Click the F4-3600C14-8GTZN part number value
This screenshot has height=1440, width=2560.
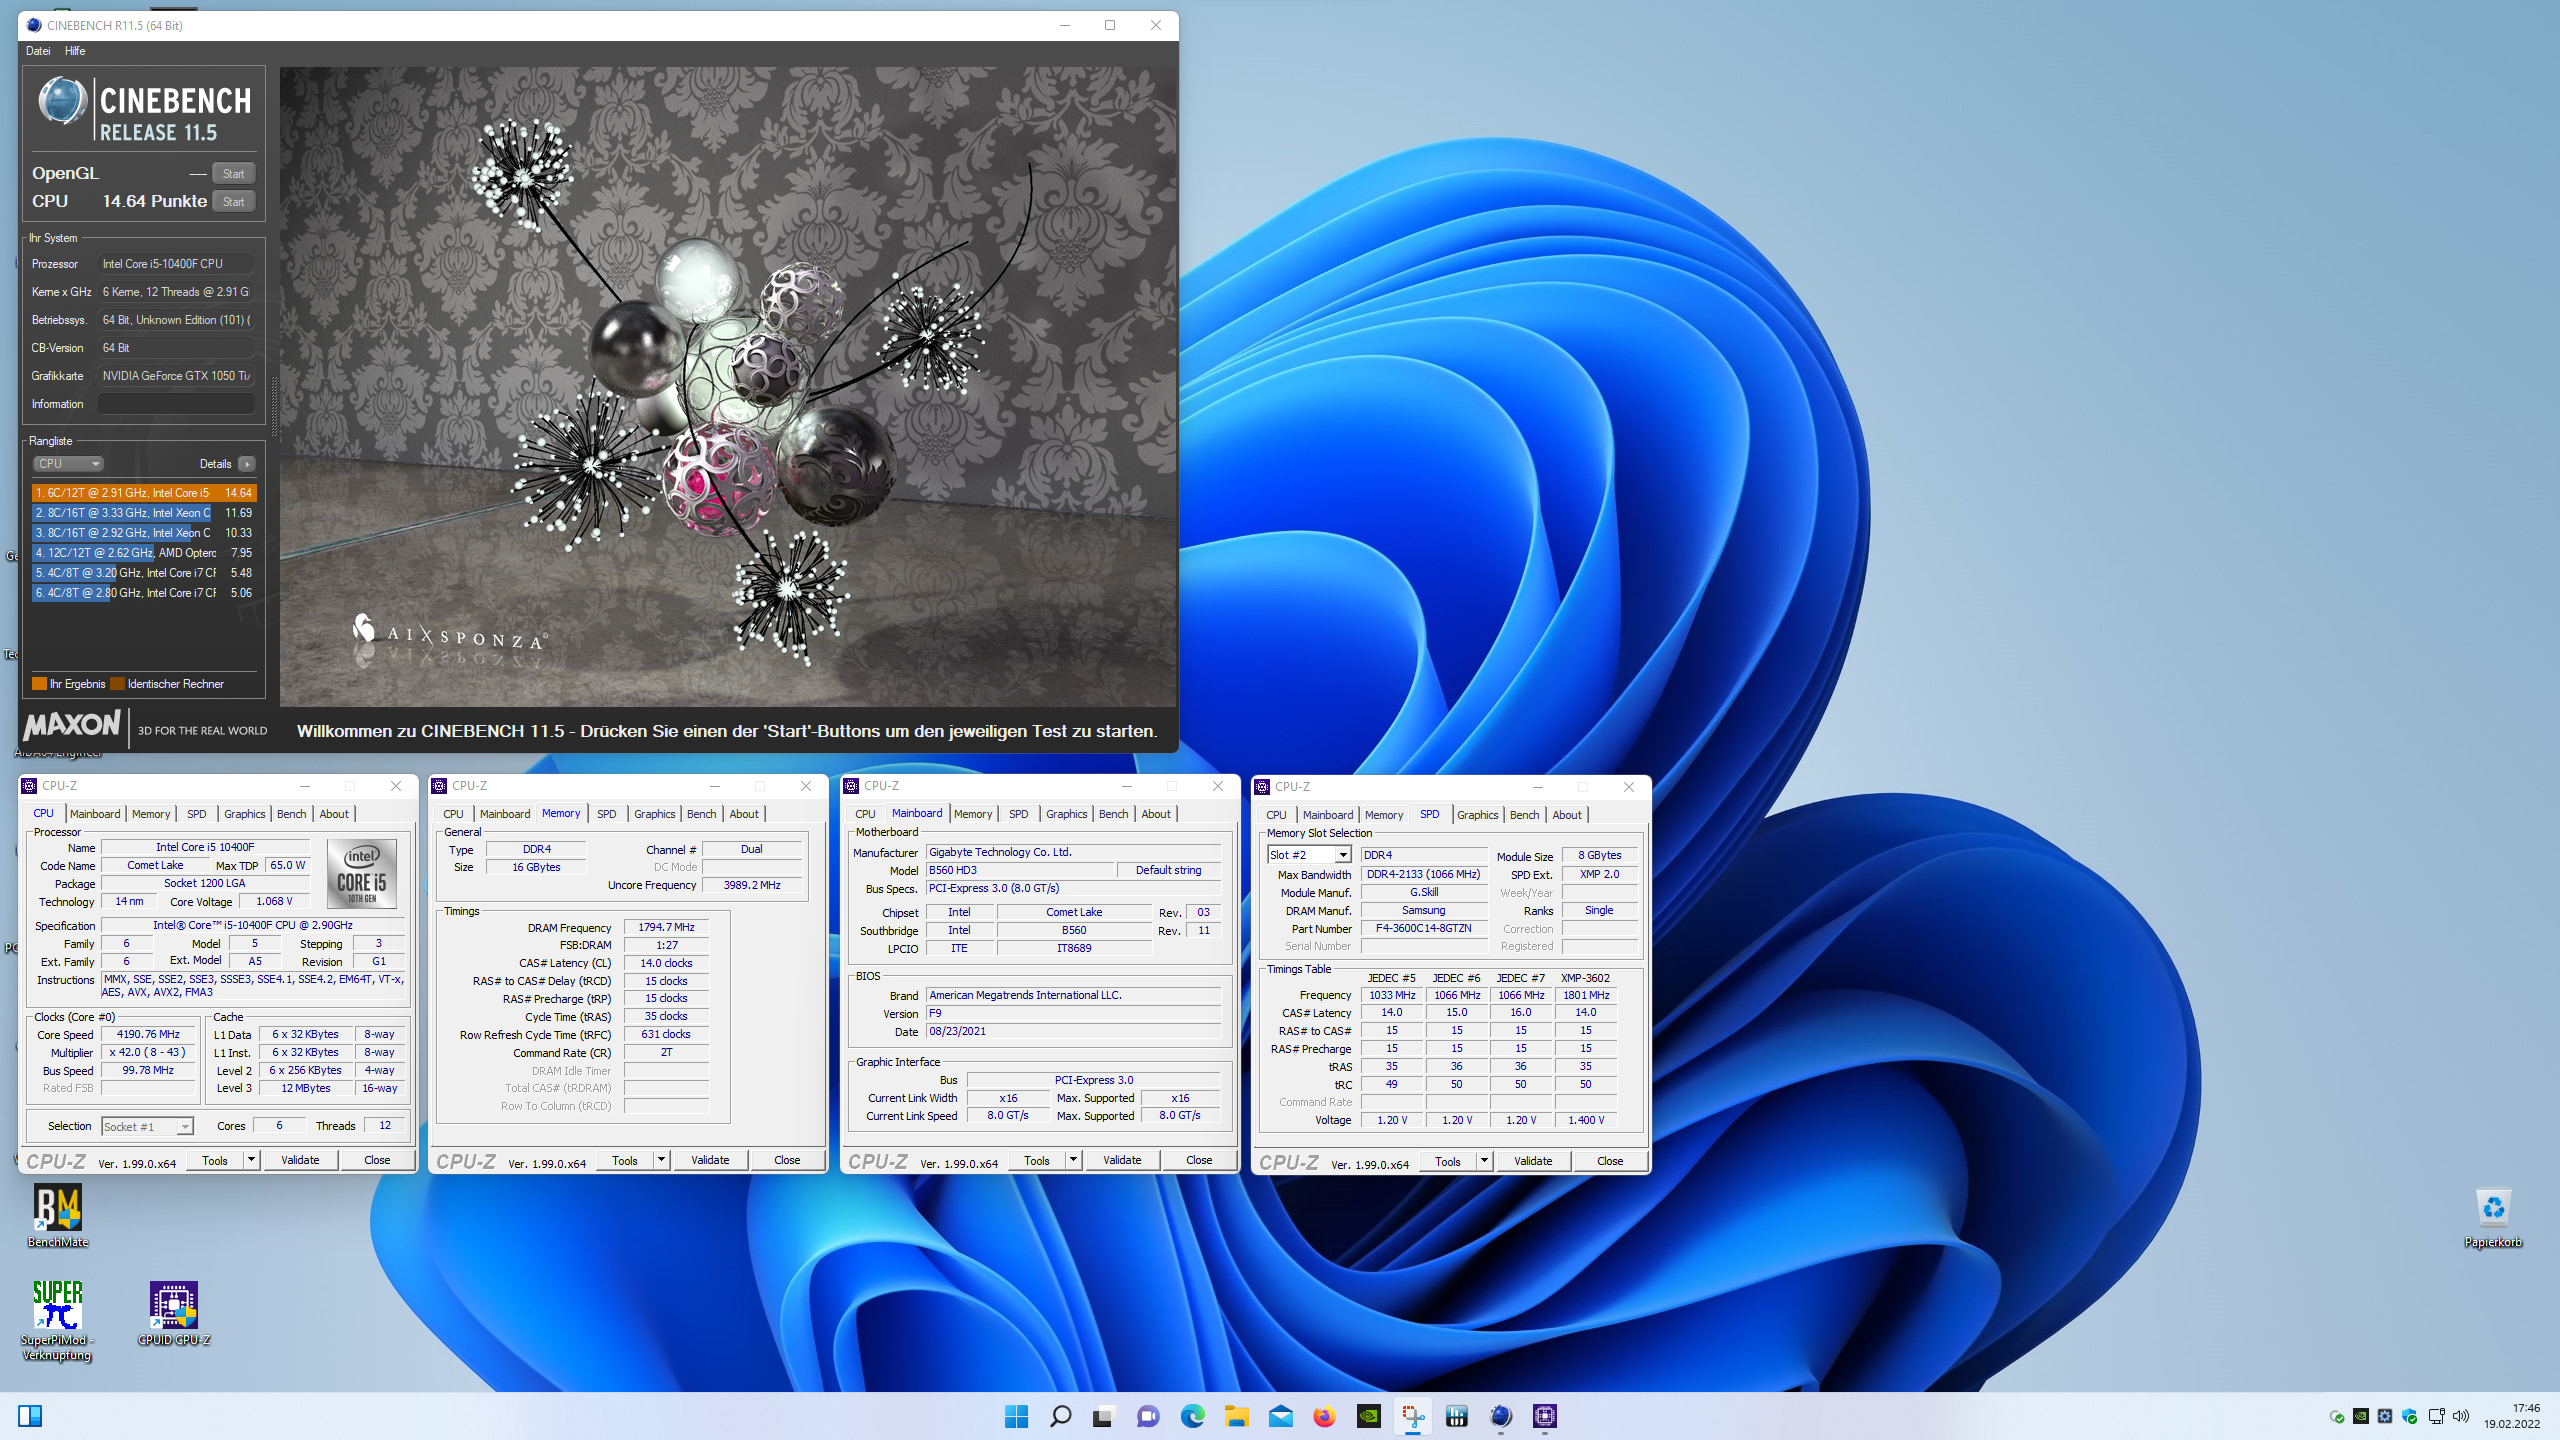(1423, 928)
